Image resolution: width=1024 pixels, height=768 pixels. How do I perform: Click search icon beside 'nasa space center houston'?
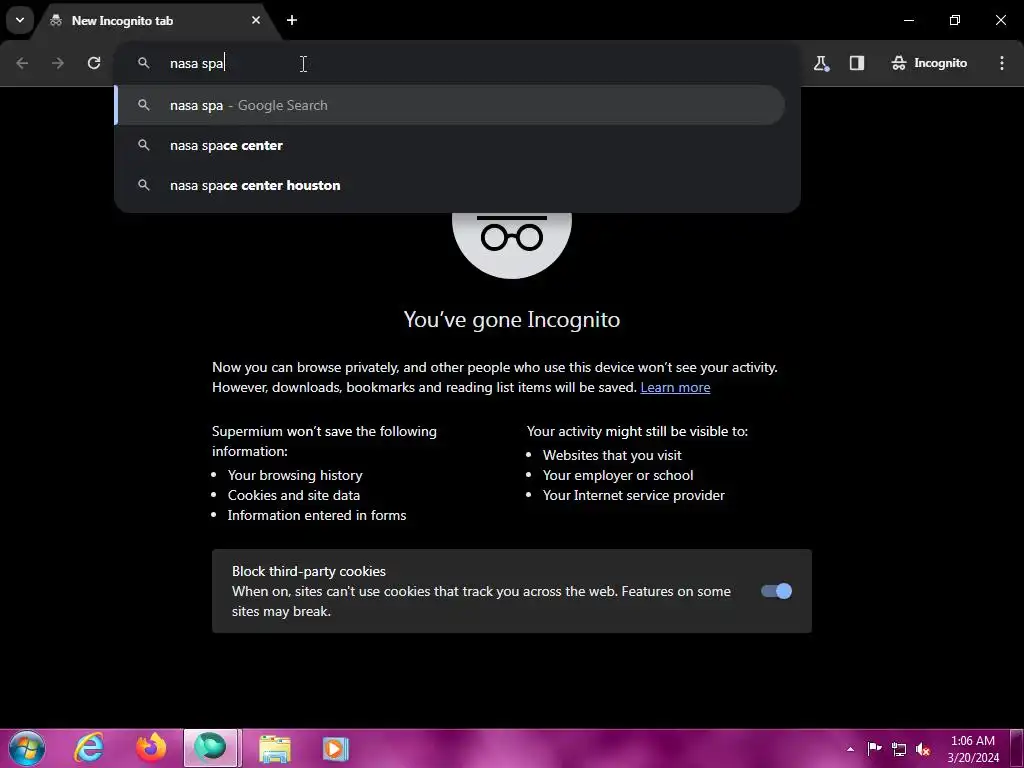144,185
